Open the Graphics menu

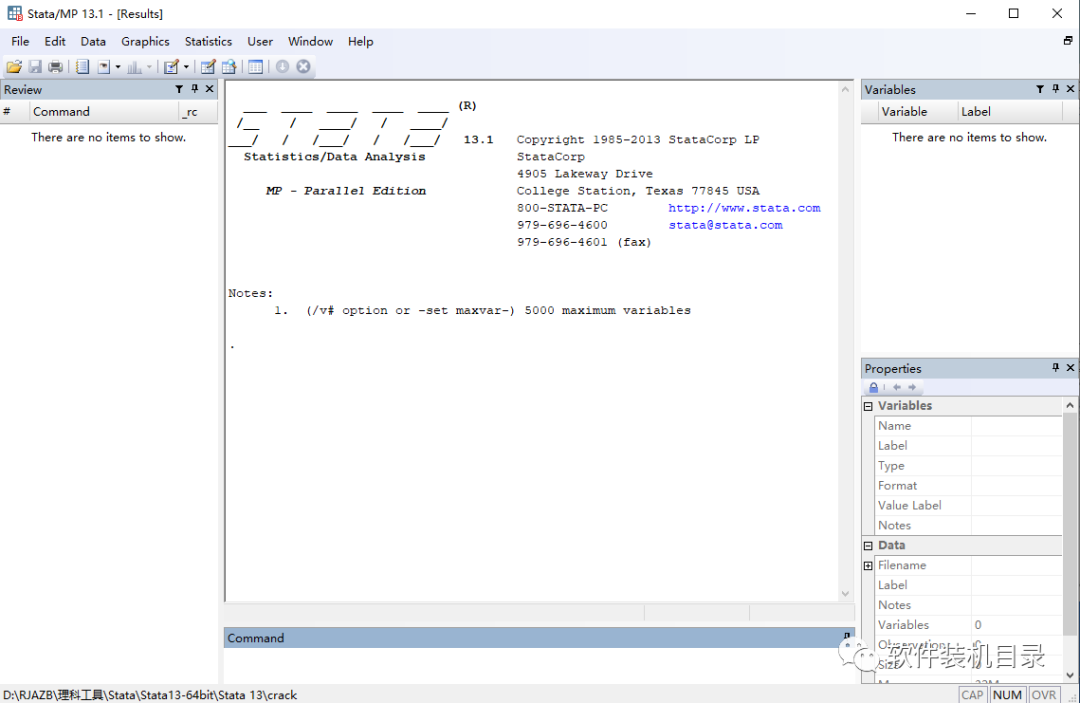(145, 41)
